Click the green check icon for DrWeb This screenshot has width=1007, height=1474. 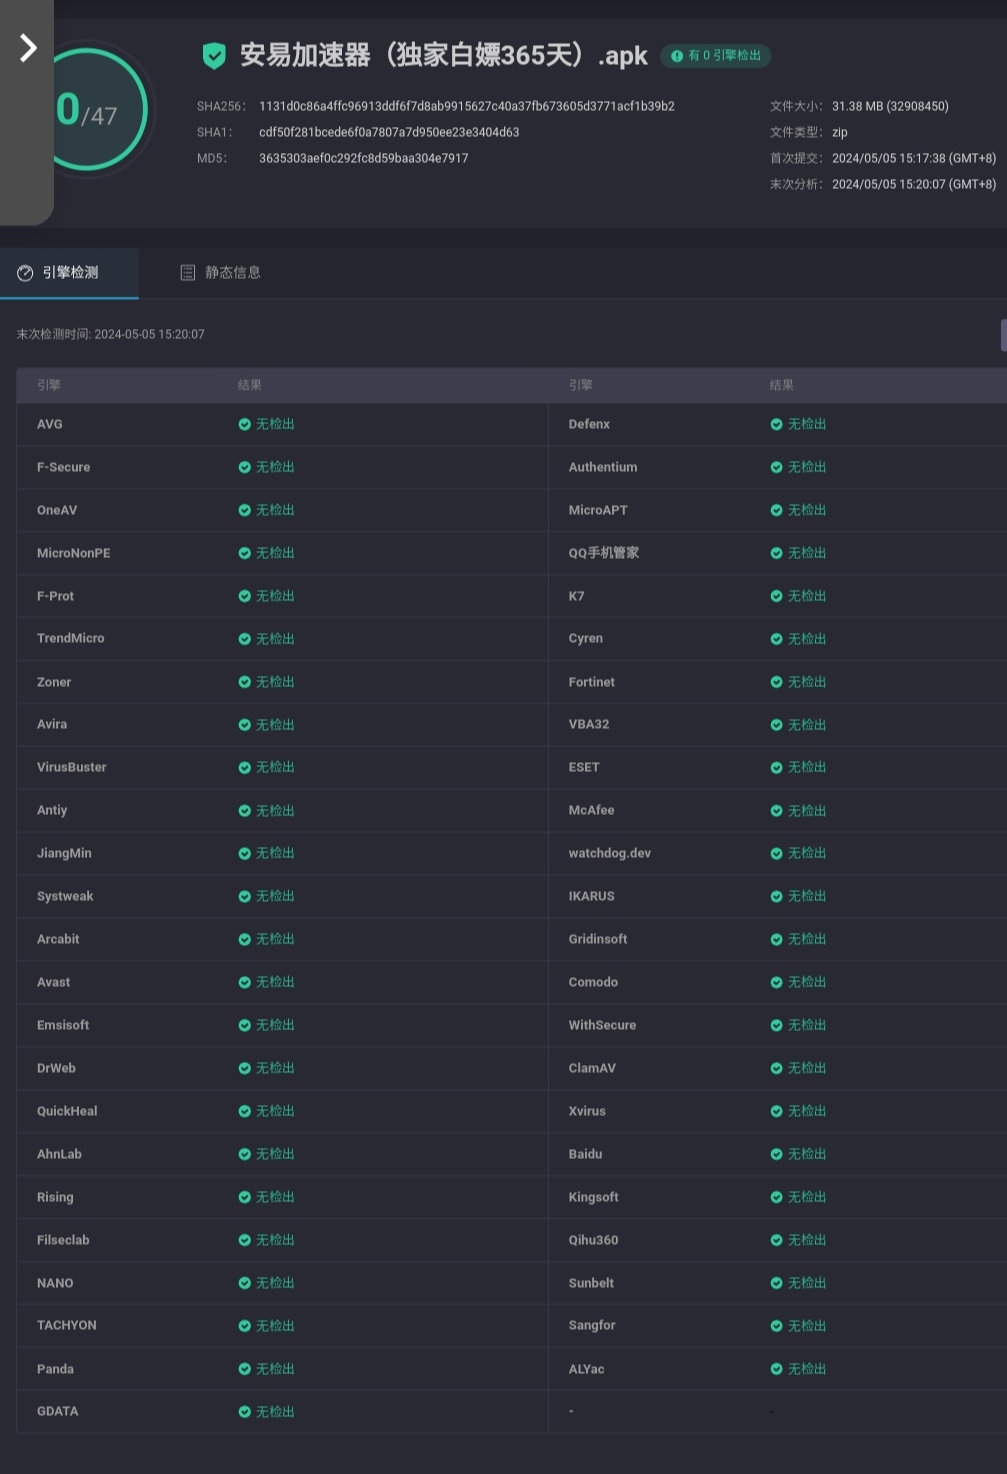[x=244, y=1069]
